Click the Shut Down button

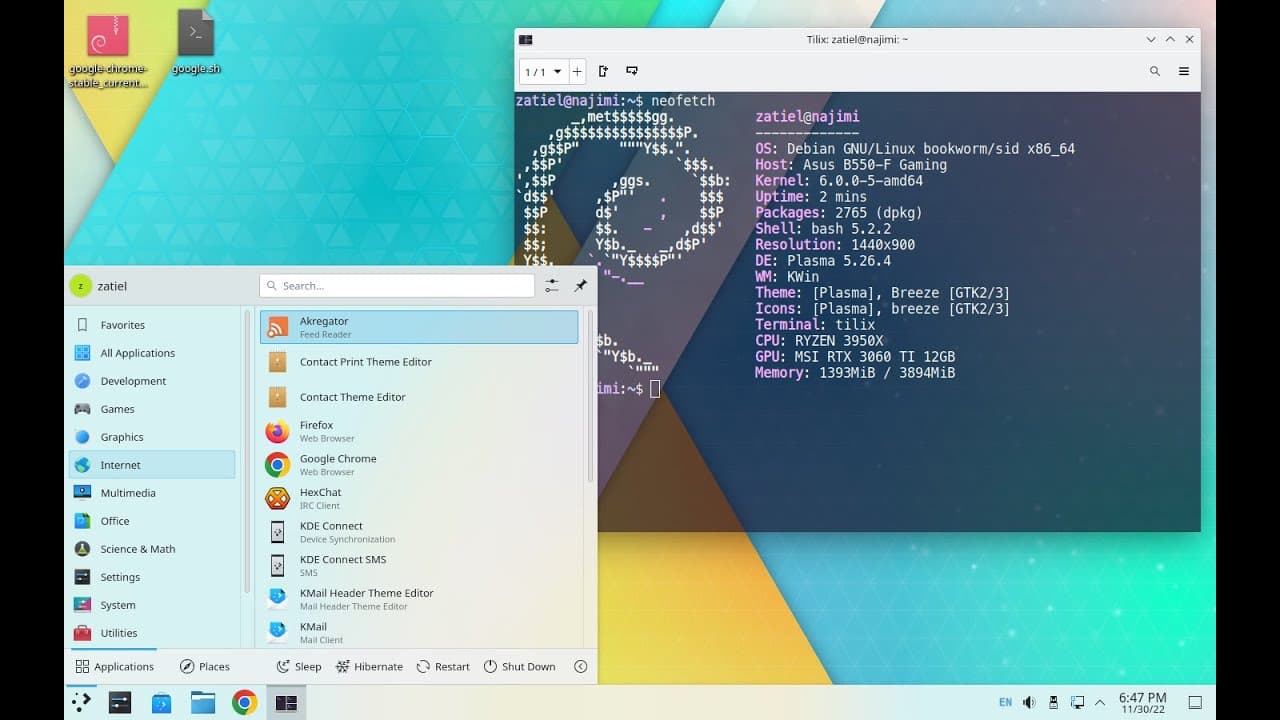[x=520, y=667]
